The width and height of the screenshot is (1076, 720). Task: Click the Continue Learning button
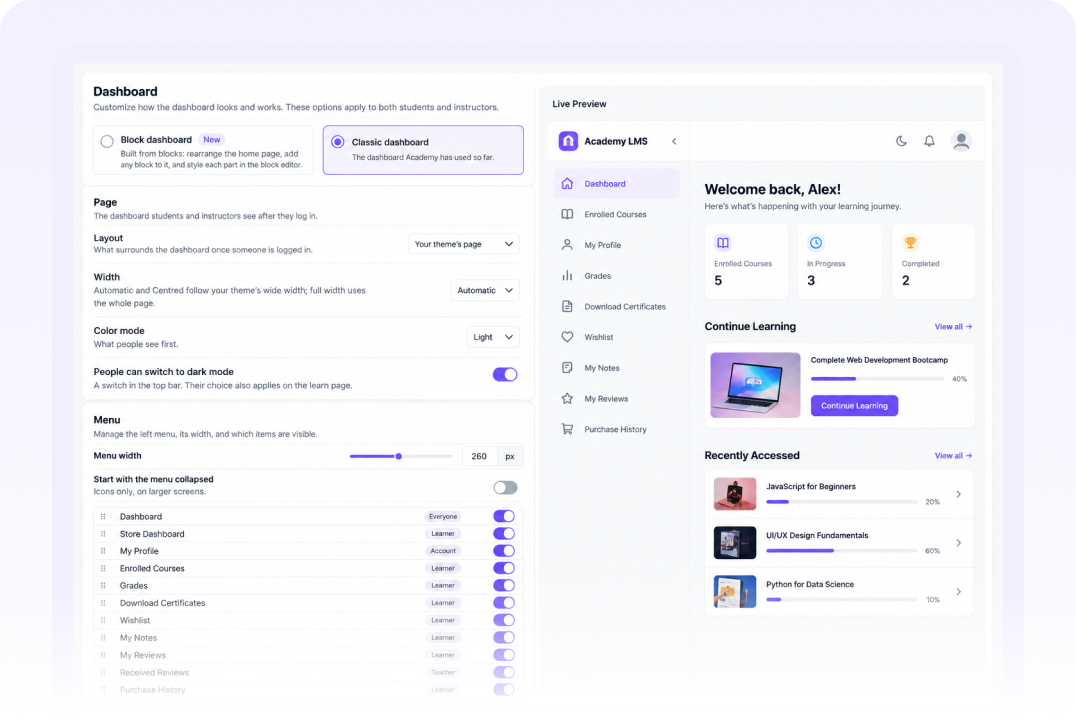click(x=854, y=406)
